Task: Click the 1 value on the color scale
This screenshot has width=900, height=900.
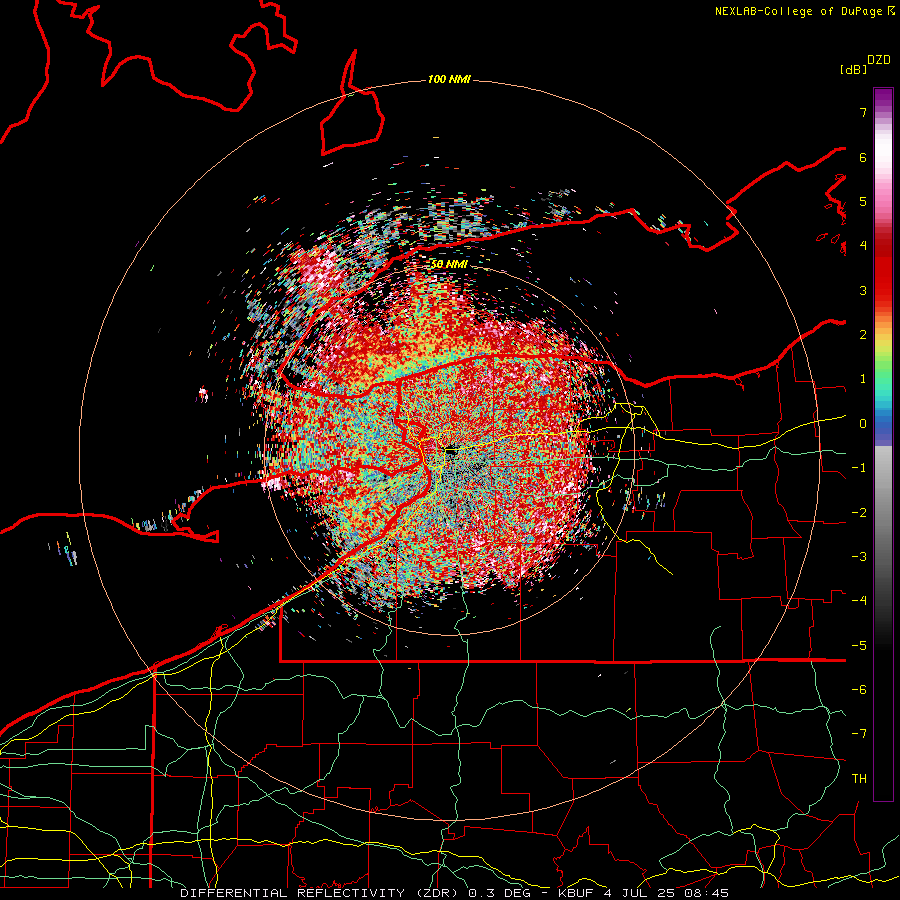Action: 863,379
